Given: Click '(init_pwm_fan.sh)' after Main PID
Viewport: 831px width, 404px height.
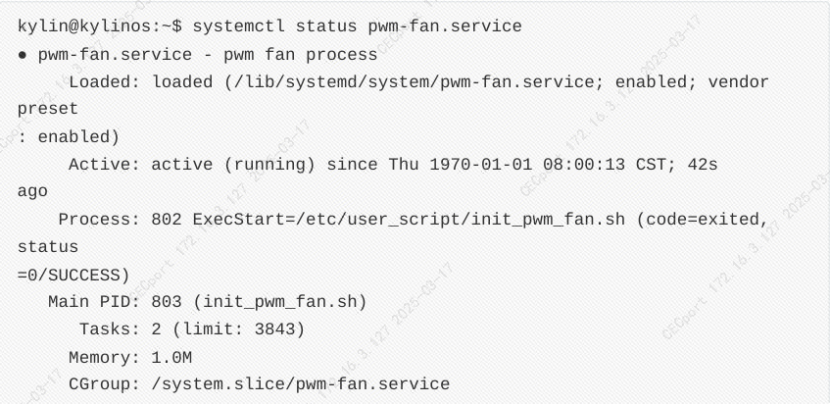Looking at the screenshot, I should 280,302.
